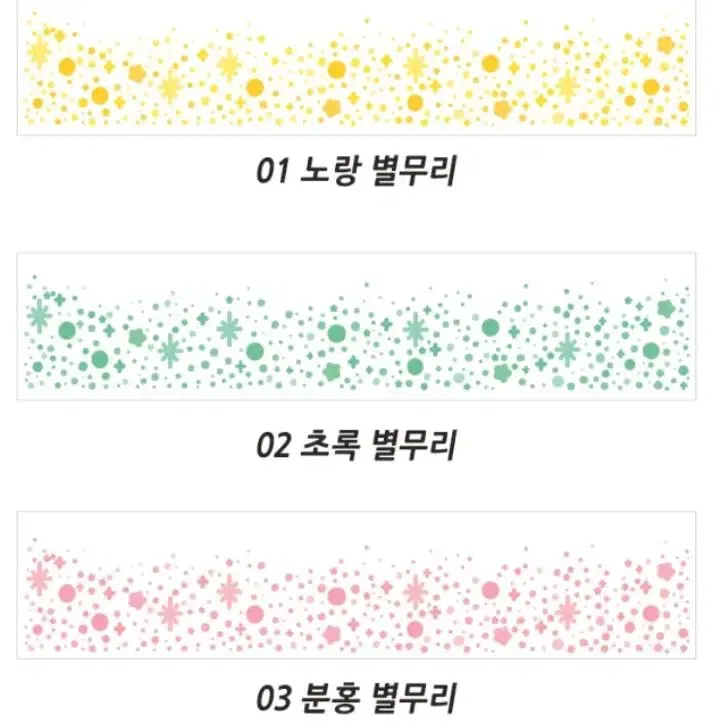Click the '03 분홍 별무리' label
This screenshot has width=723, height=723.
coord(356,698)
